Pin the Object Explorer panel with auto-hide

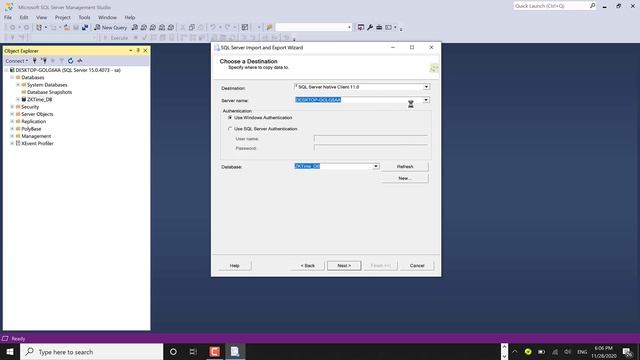(x=138, y=51)
